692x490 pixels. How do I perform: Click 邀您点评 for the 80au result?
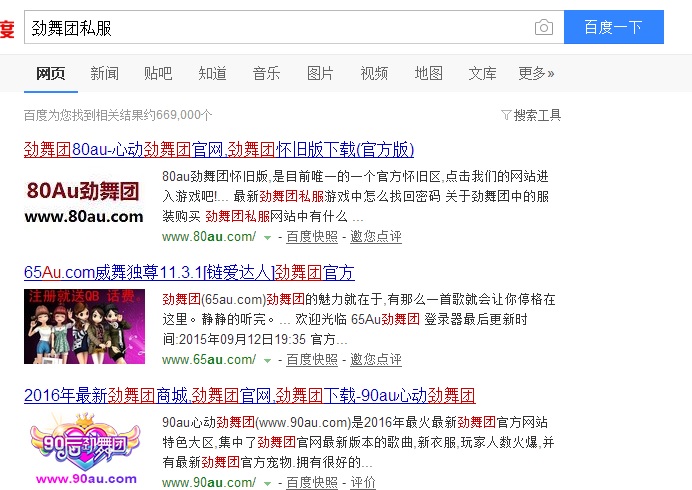pos(376,237)
